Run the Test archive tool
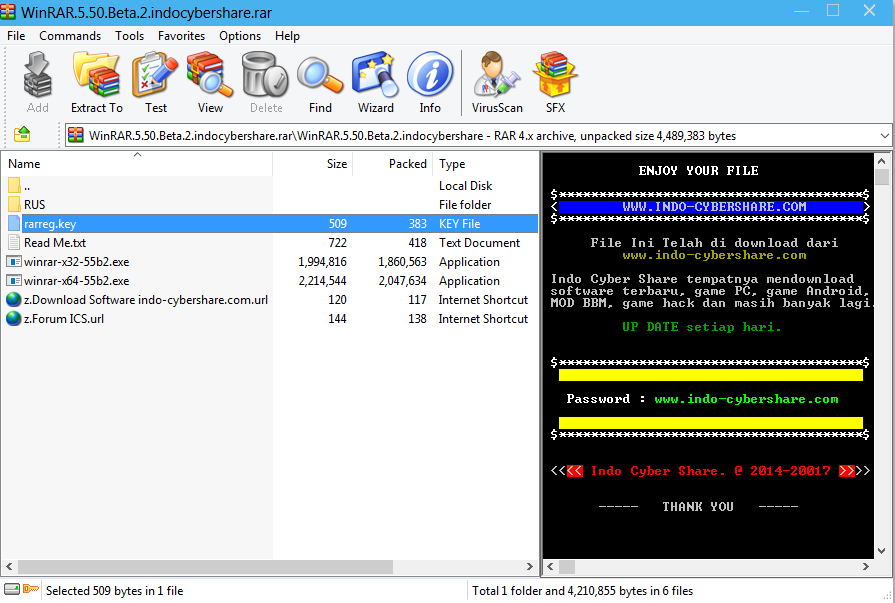Screen dimensions: 895x603 [x=155, y=74]
